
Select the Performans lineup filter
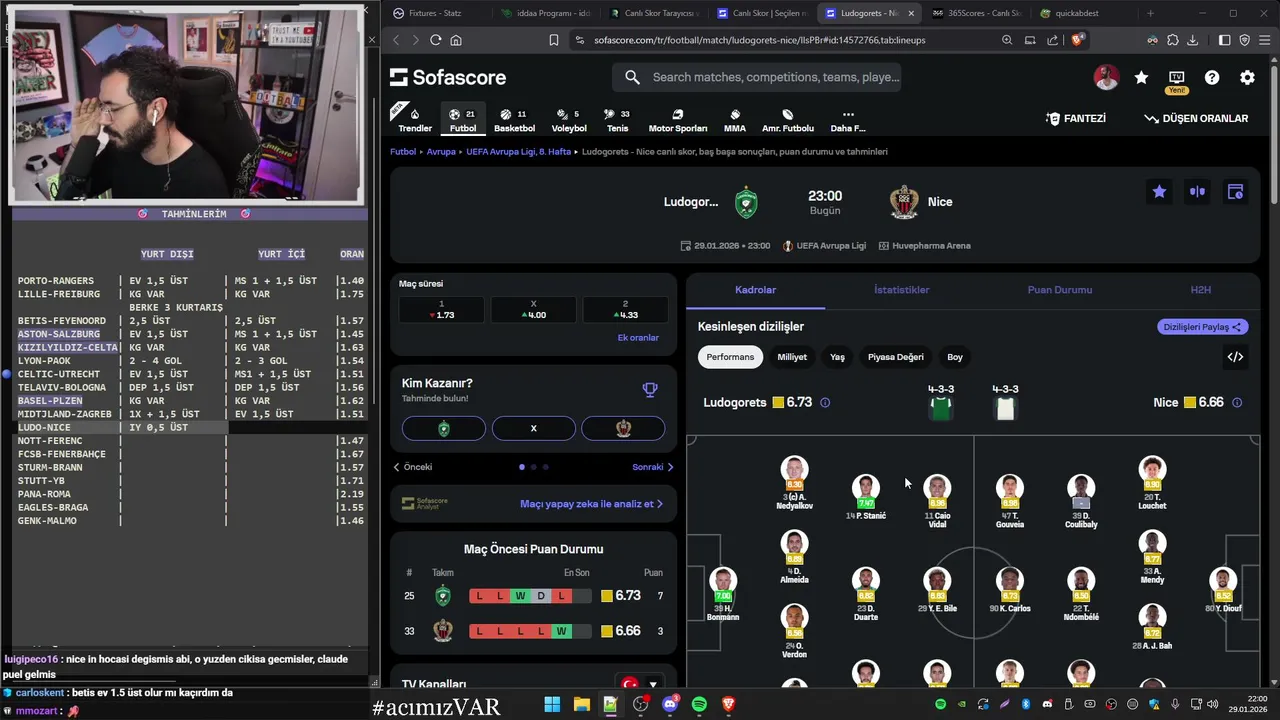pos(730,357)
